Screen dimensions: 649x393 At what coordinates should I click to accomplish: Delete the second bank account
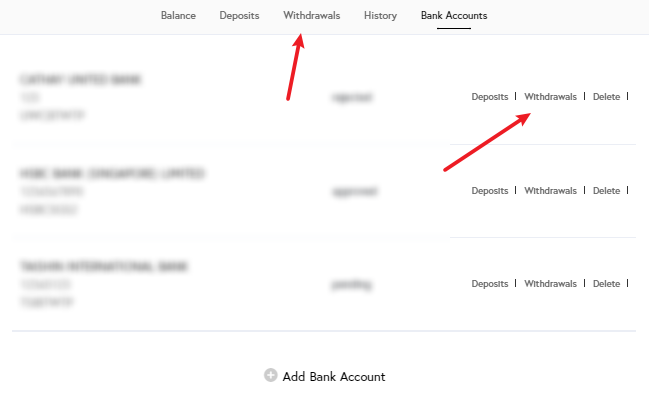pos(606,190)
